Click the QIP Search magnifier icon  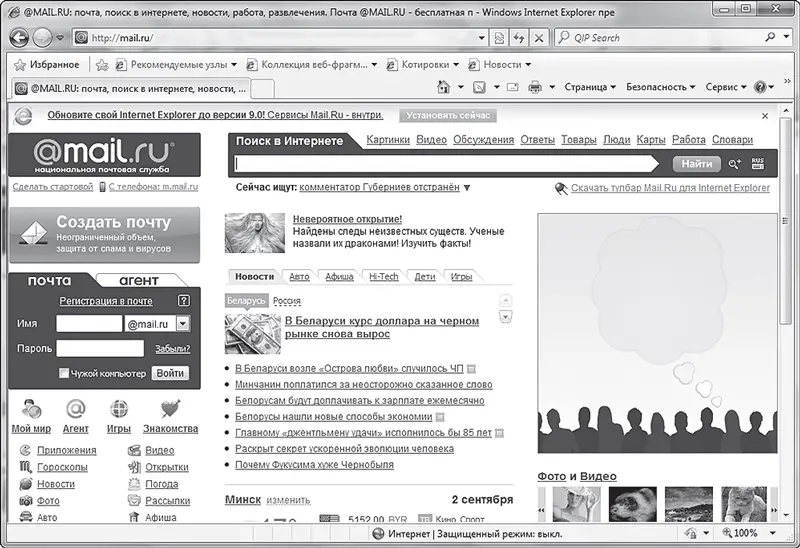pos(770,37)
